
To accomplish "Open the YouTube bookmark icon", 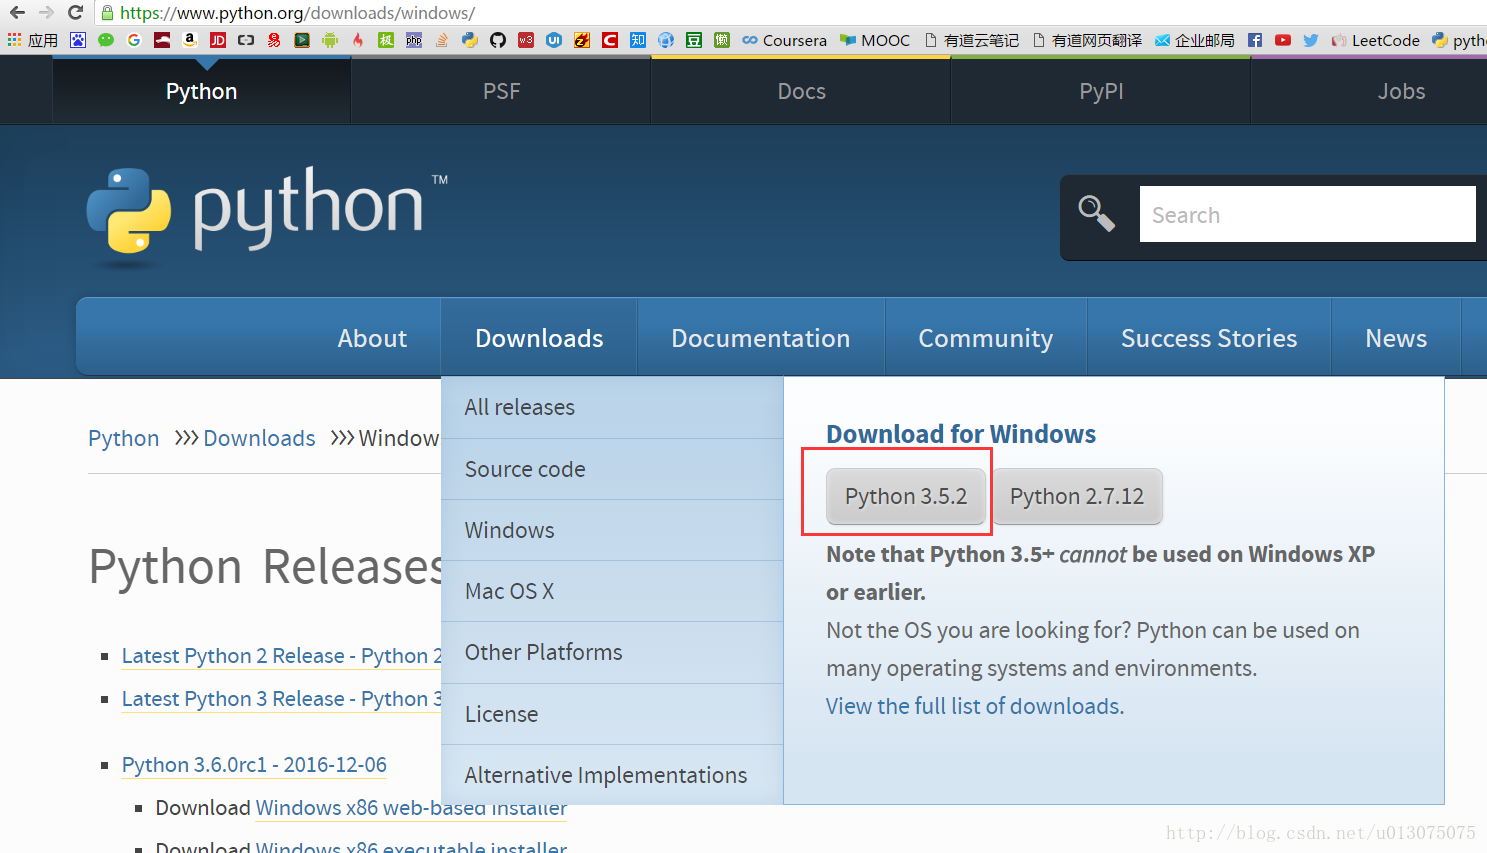I will click(1283, 40).
